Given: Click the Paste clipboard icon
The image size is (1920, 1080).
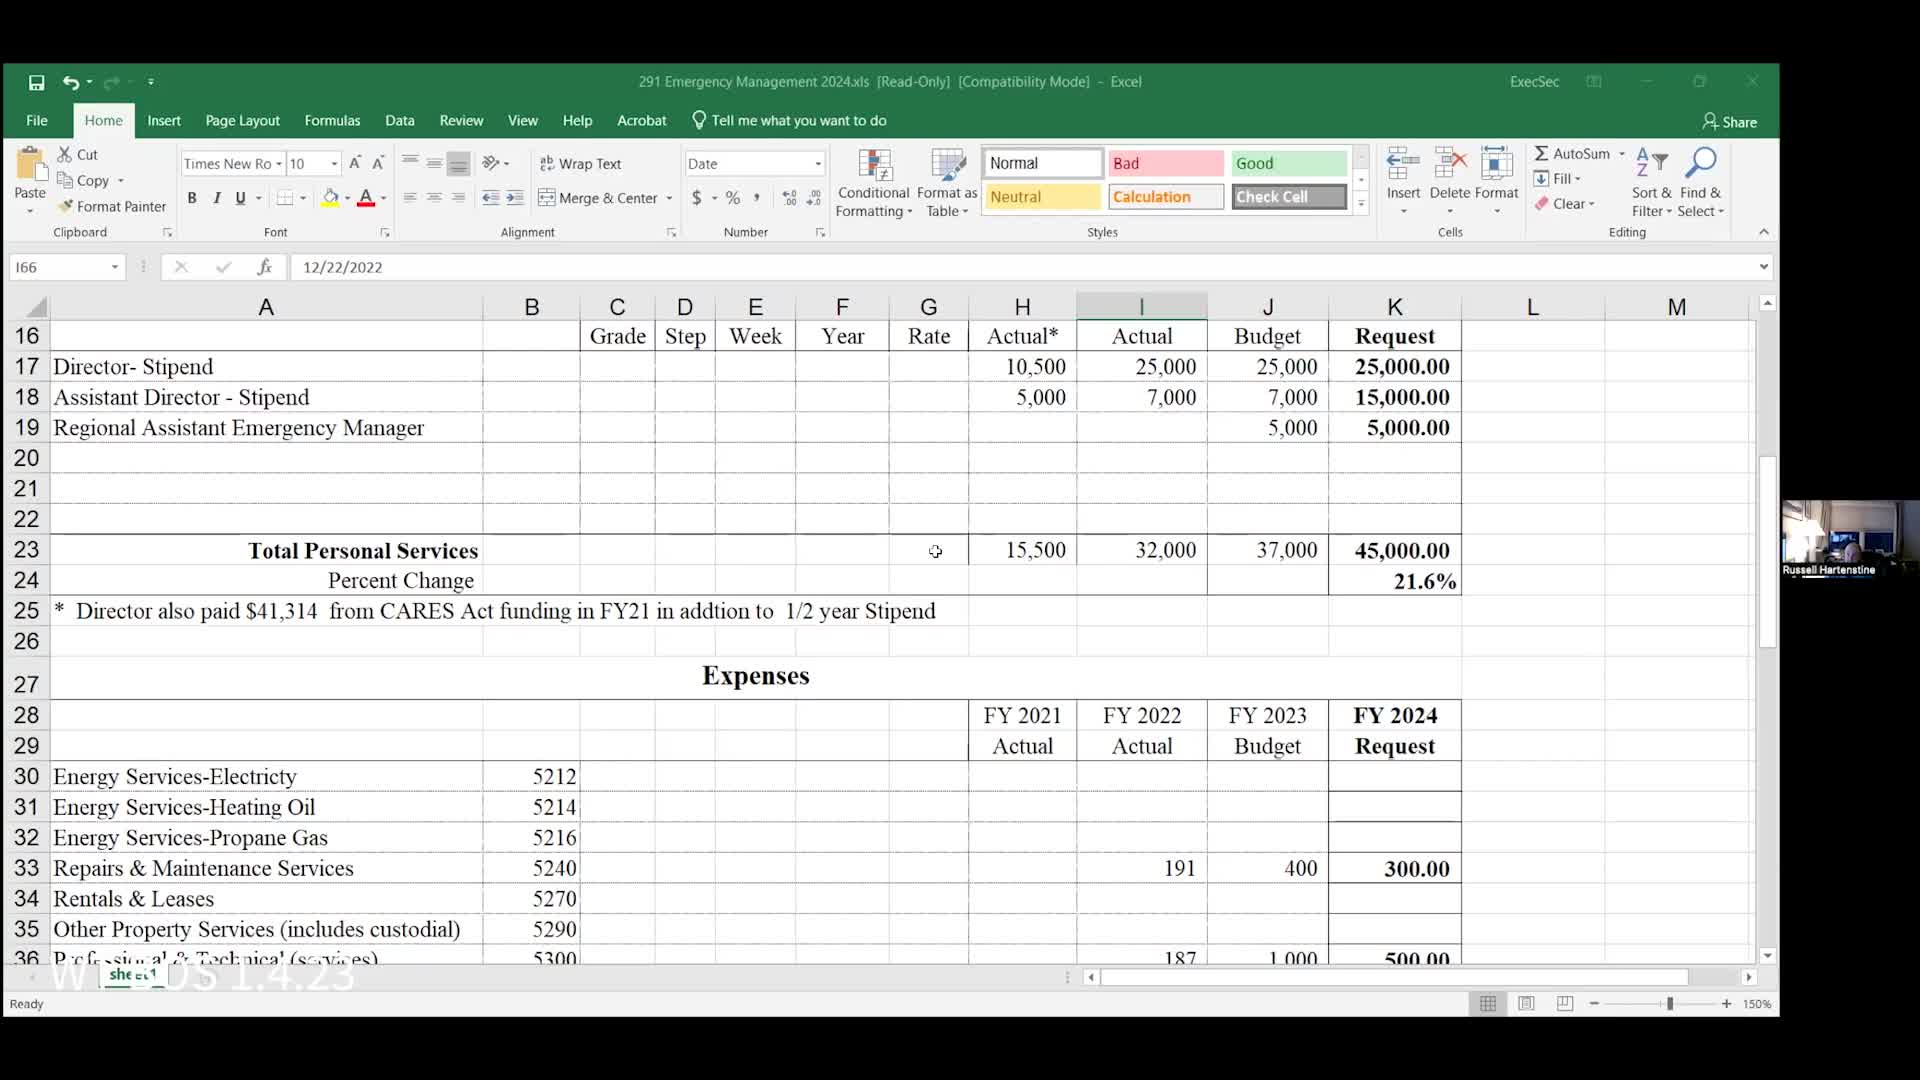Looking at the screenshot, I should coord(30,163).
